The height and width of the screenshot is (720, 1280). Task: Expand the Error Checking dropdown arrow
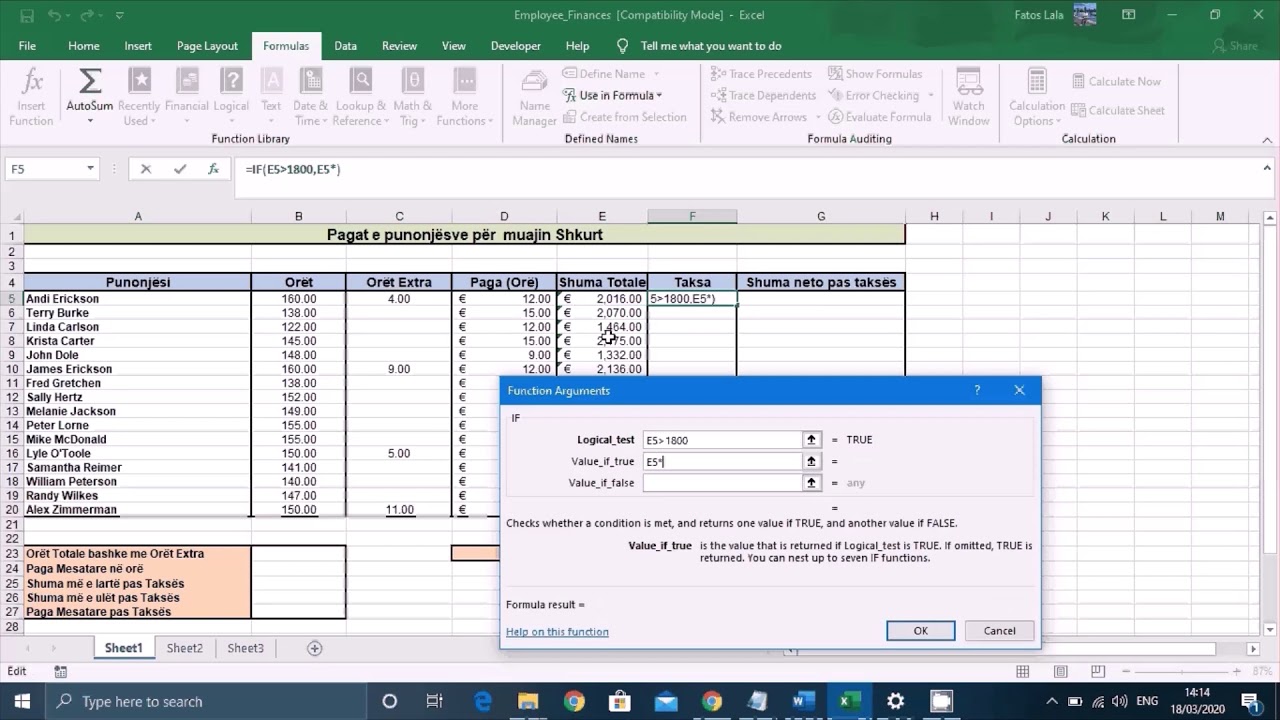tap(931, 95)
